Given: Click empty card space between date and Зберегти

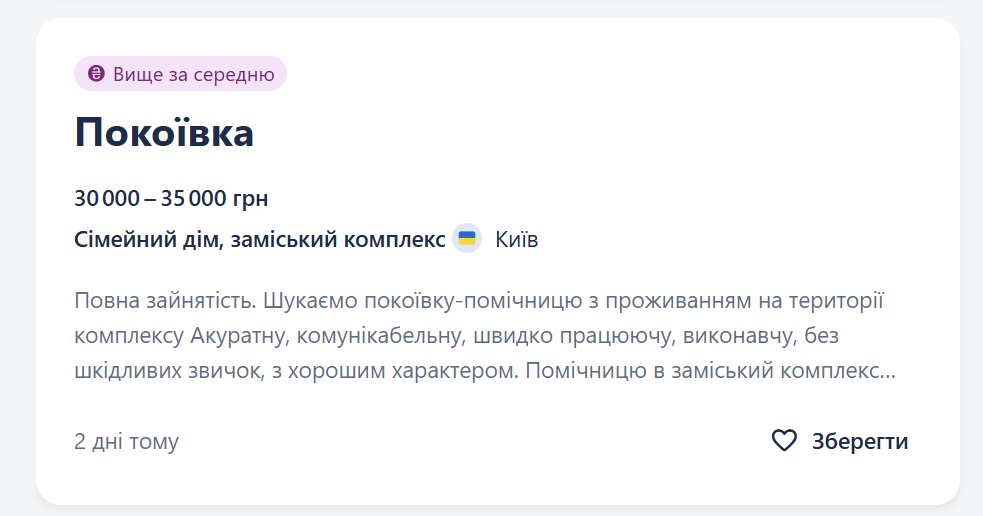Looking at the screenshot, I should pos(470,441).
